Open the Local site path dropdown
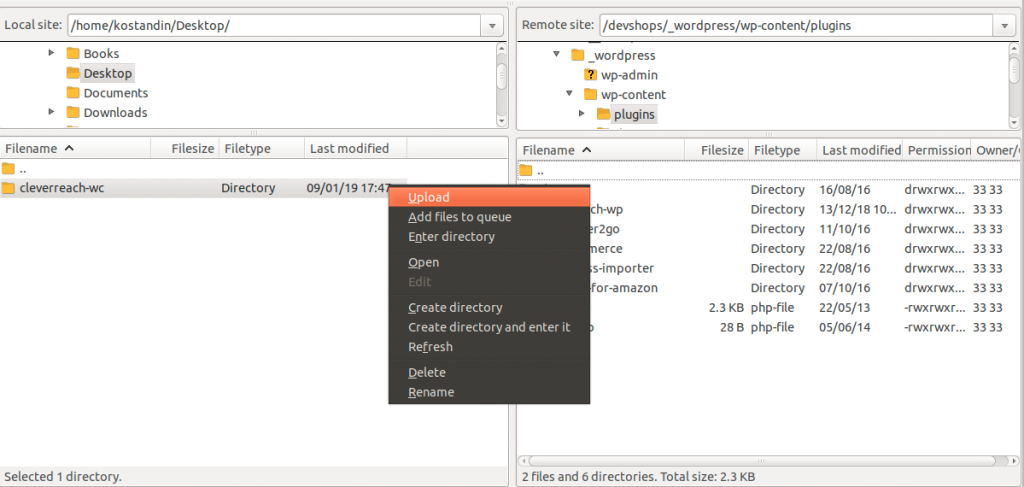Screen dimensions: 1024x487 [x=493, y=25]
